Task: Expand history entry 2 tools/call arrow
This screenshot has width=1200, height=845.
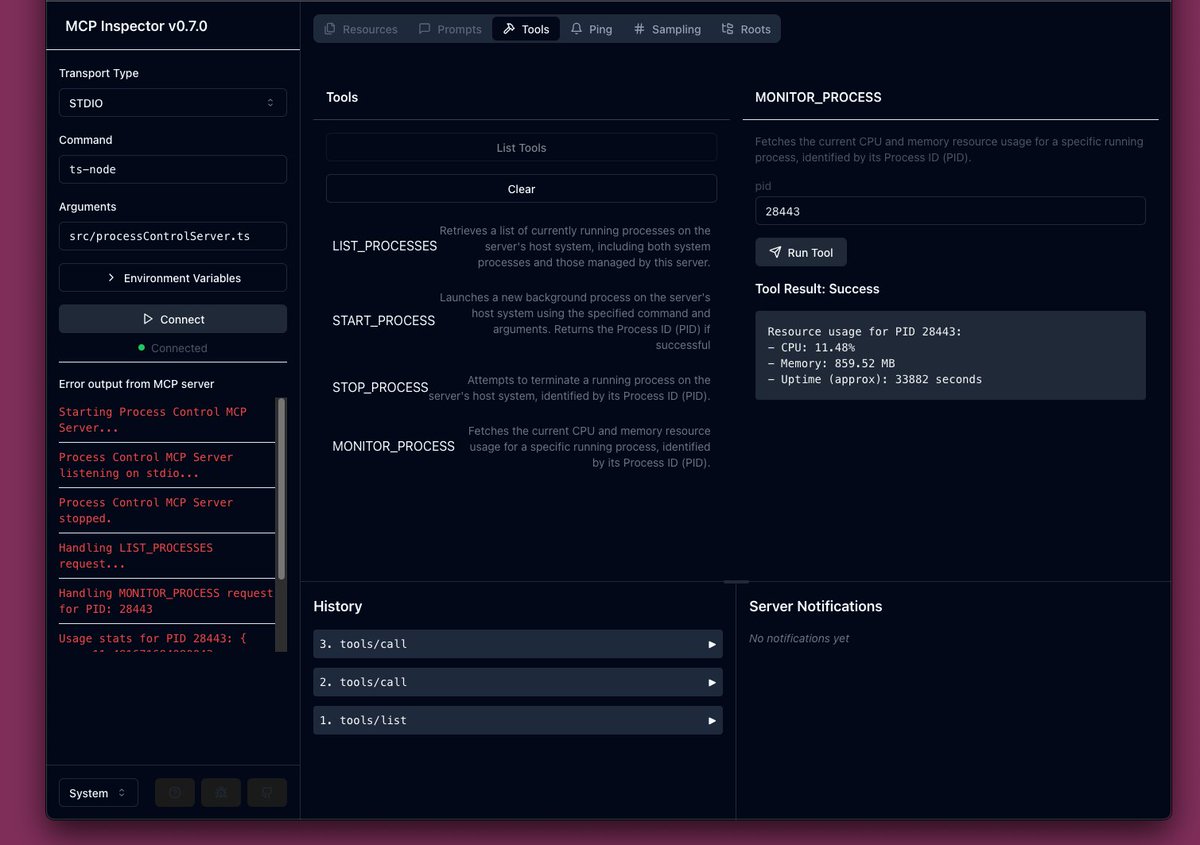Action: coord(712,682)
